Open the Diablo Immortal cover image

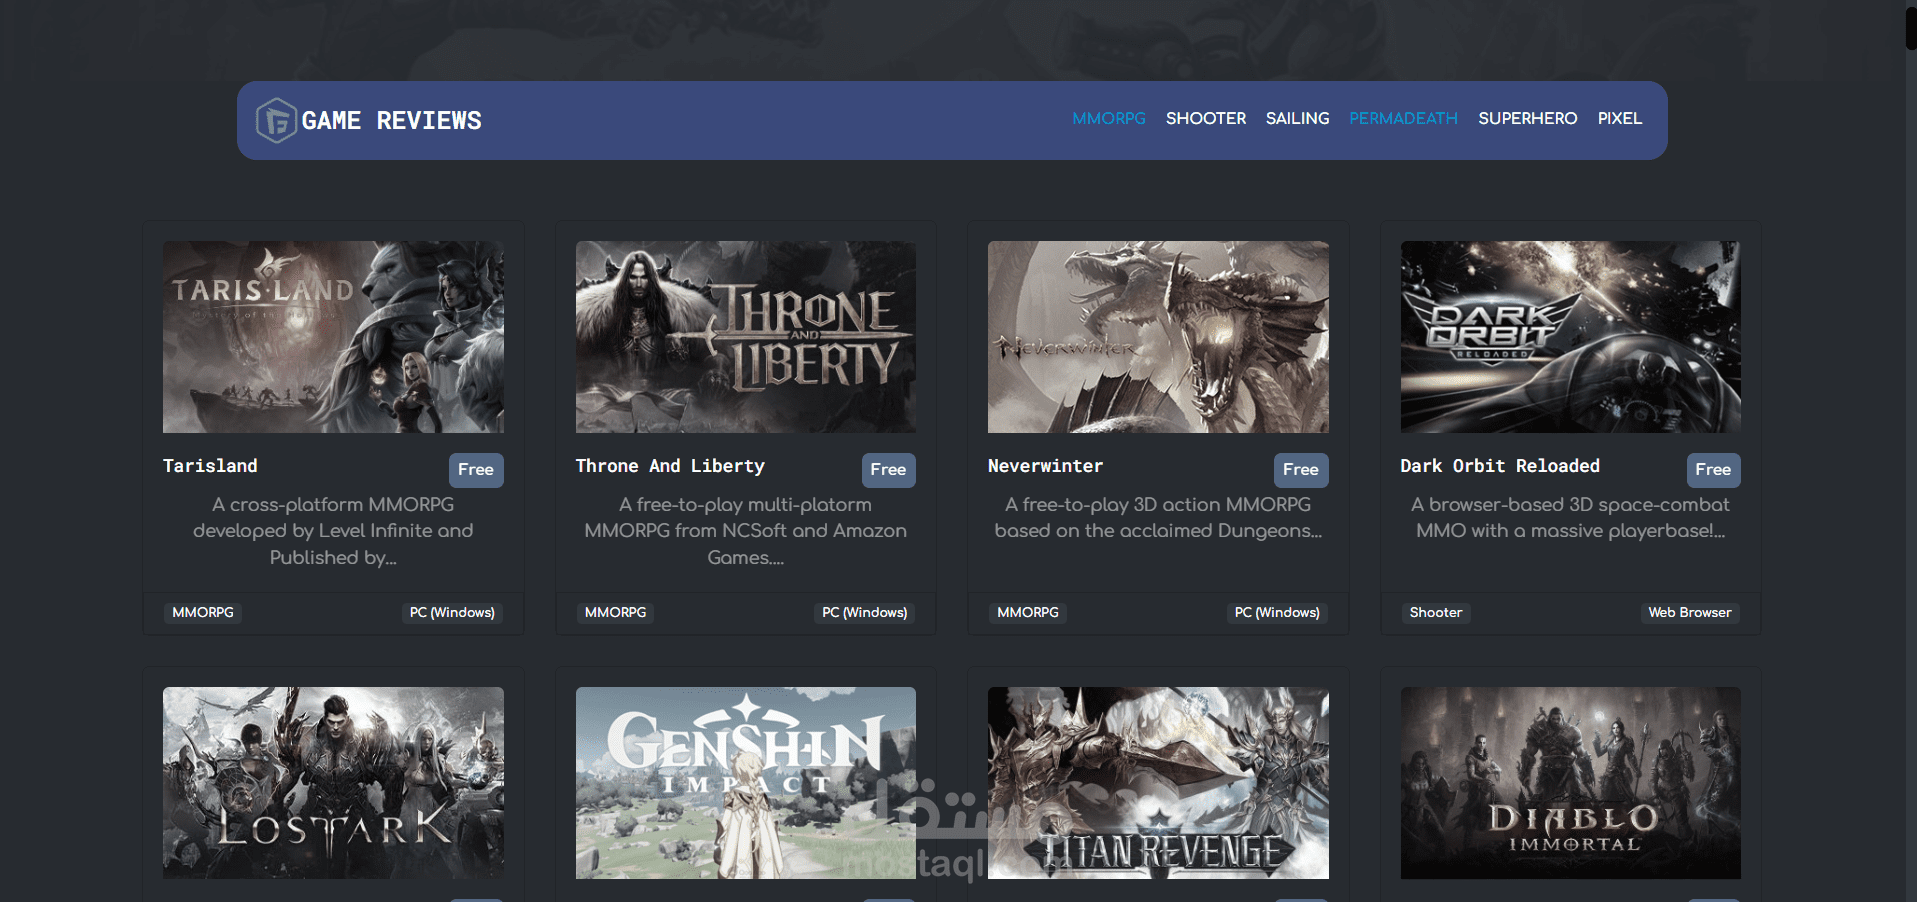click(1570, 783)
